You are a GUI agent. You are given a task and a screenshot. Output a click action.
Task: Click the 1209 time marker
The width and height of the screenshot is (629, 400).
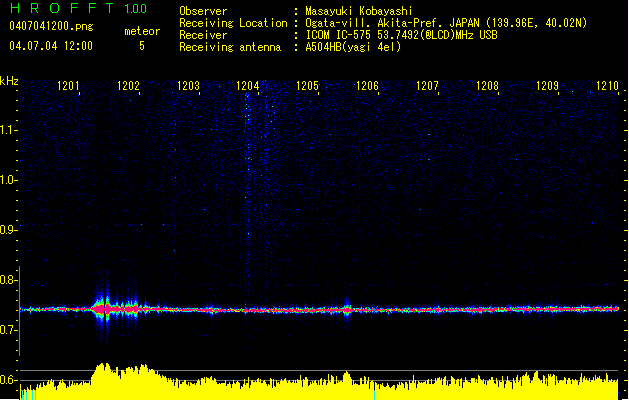(547, 86)
